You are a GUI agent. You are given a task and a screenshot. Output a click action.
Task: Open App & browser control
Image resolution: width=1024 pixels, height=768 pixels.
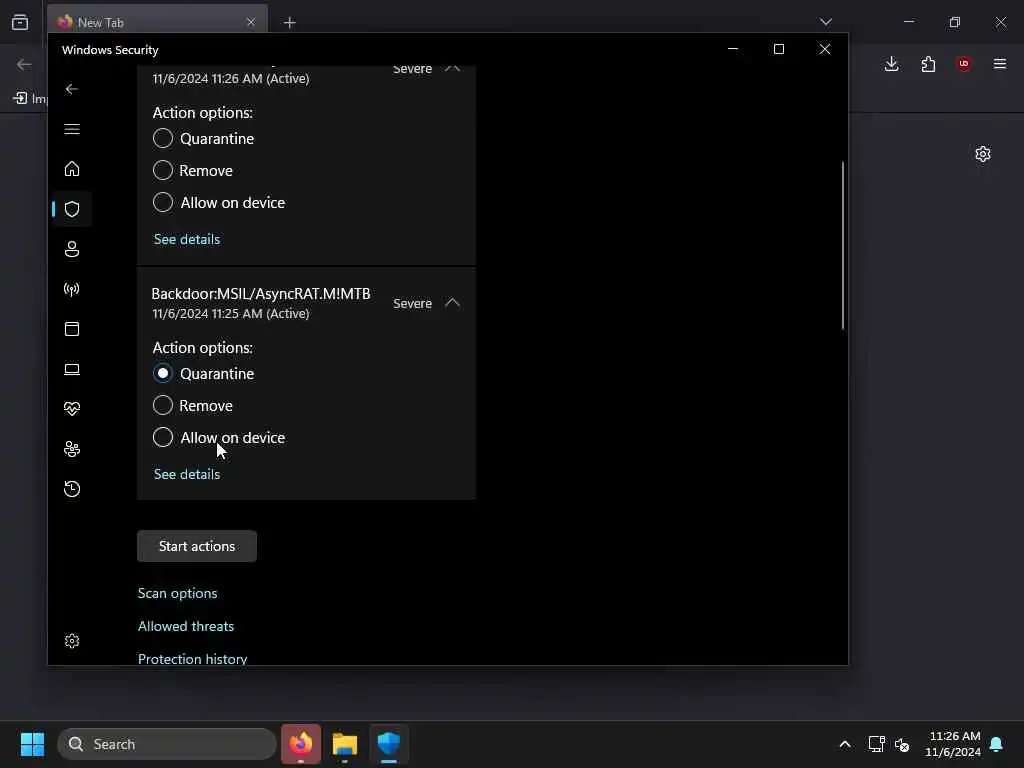72,329
